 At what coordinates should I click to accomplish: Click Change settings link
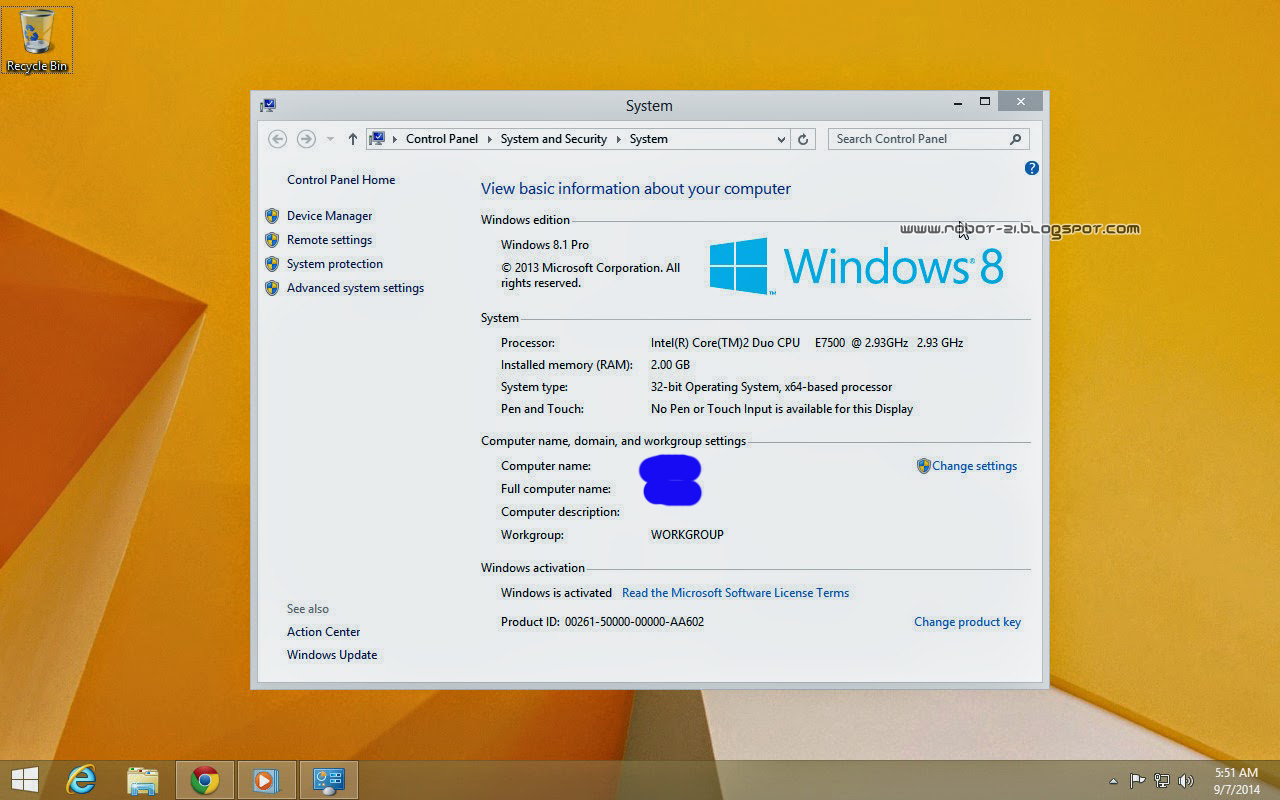point(974,466)
